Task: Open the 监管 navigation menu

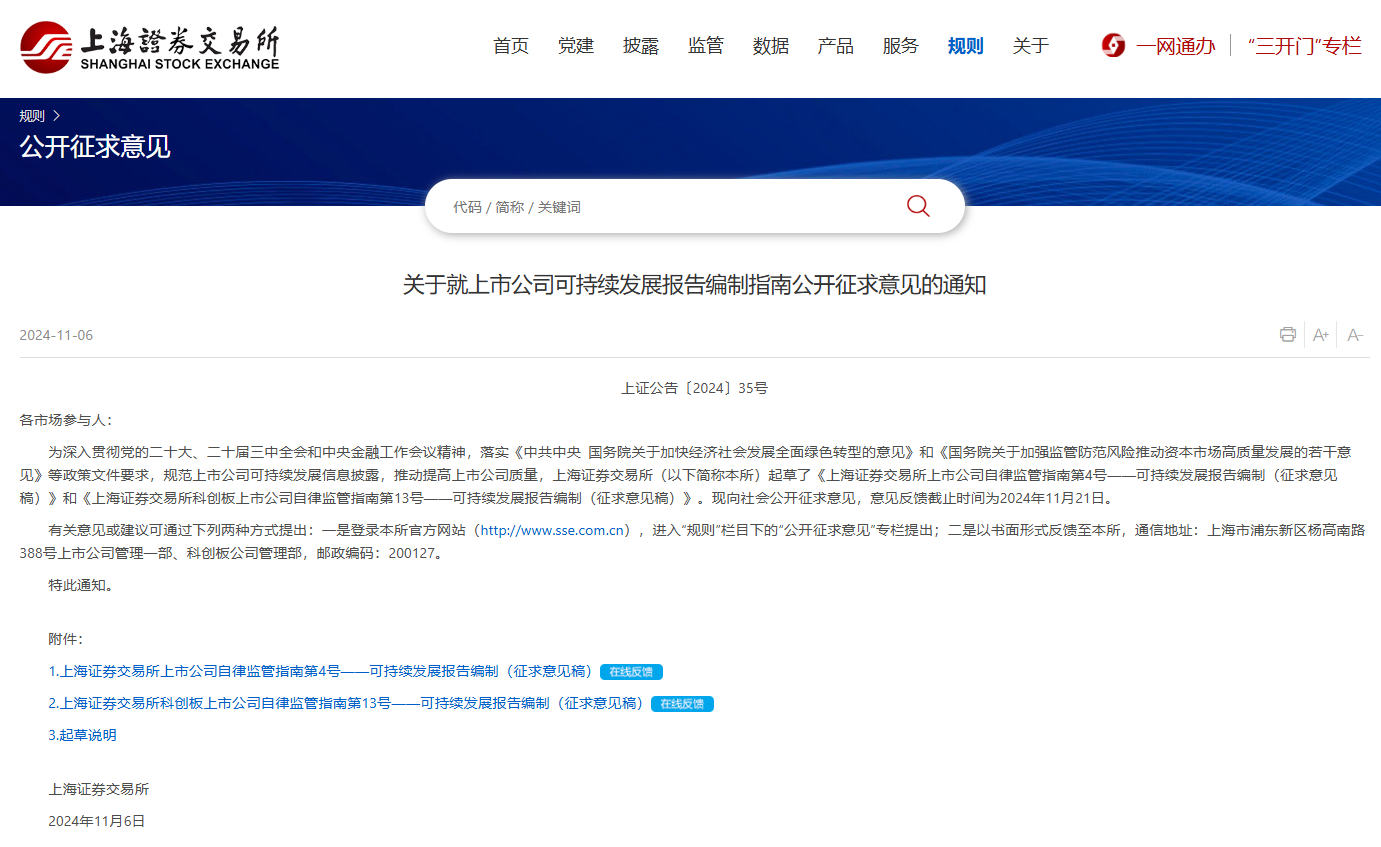Action: [x=705, y=46]
